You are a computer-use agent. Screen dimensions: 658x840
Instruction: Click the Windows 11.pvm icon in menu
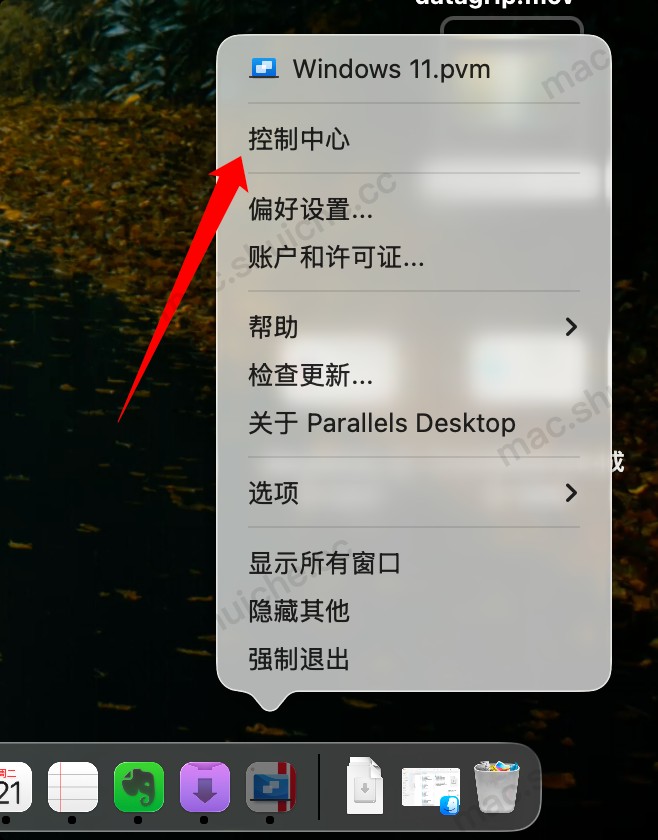264,69
